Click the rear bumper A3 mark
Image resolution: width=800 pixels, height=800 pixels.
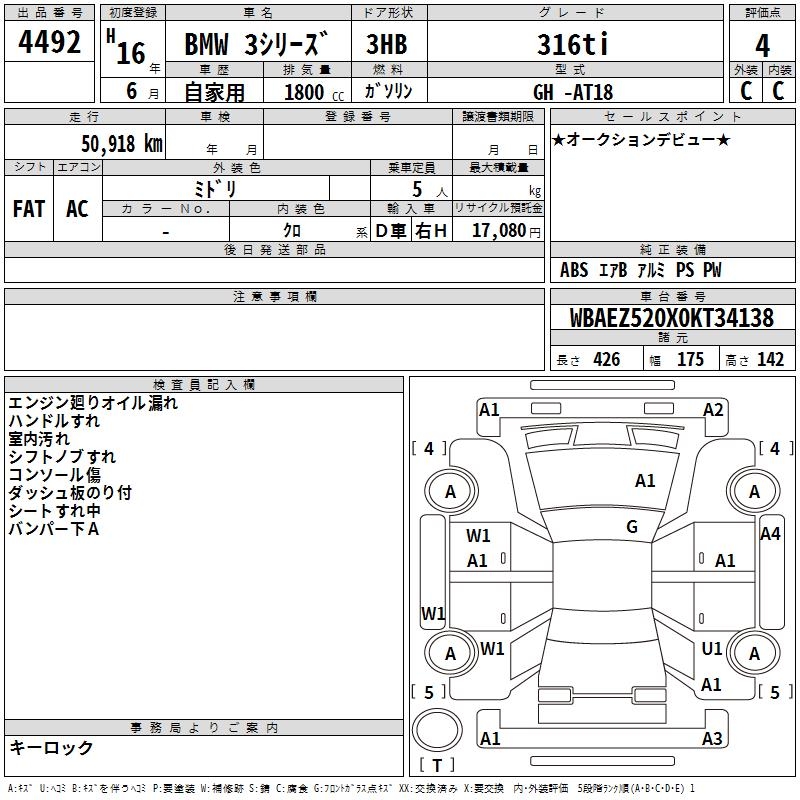[712, 738]
